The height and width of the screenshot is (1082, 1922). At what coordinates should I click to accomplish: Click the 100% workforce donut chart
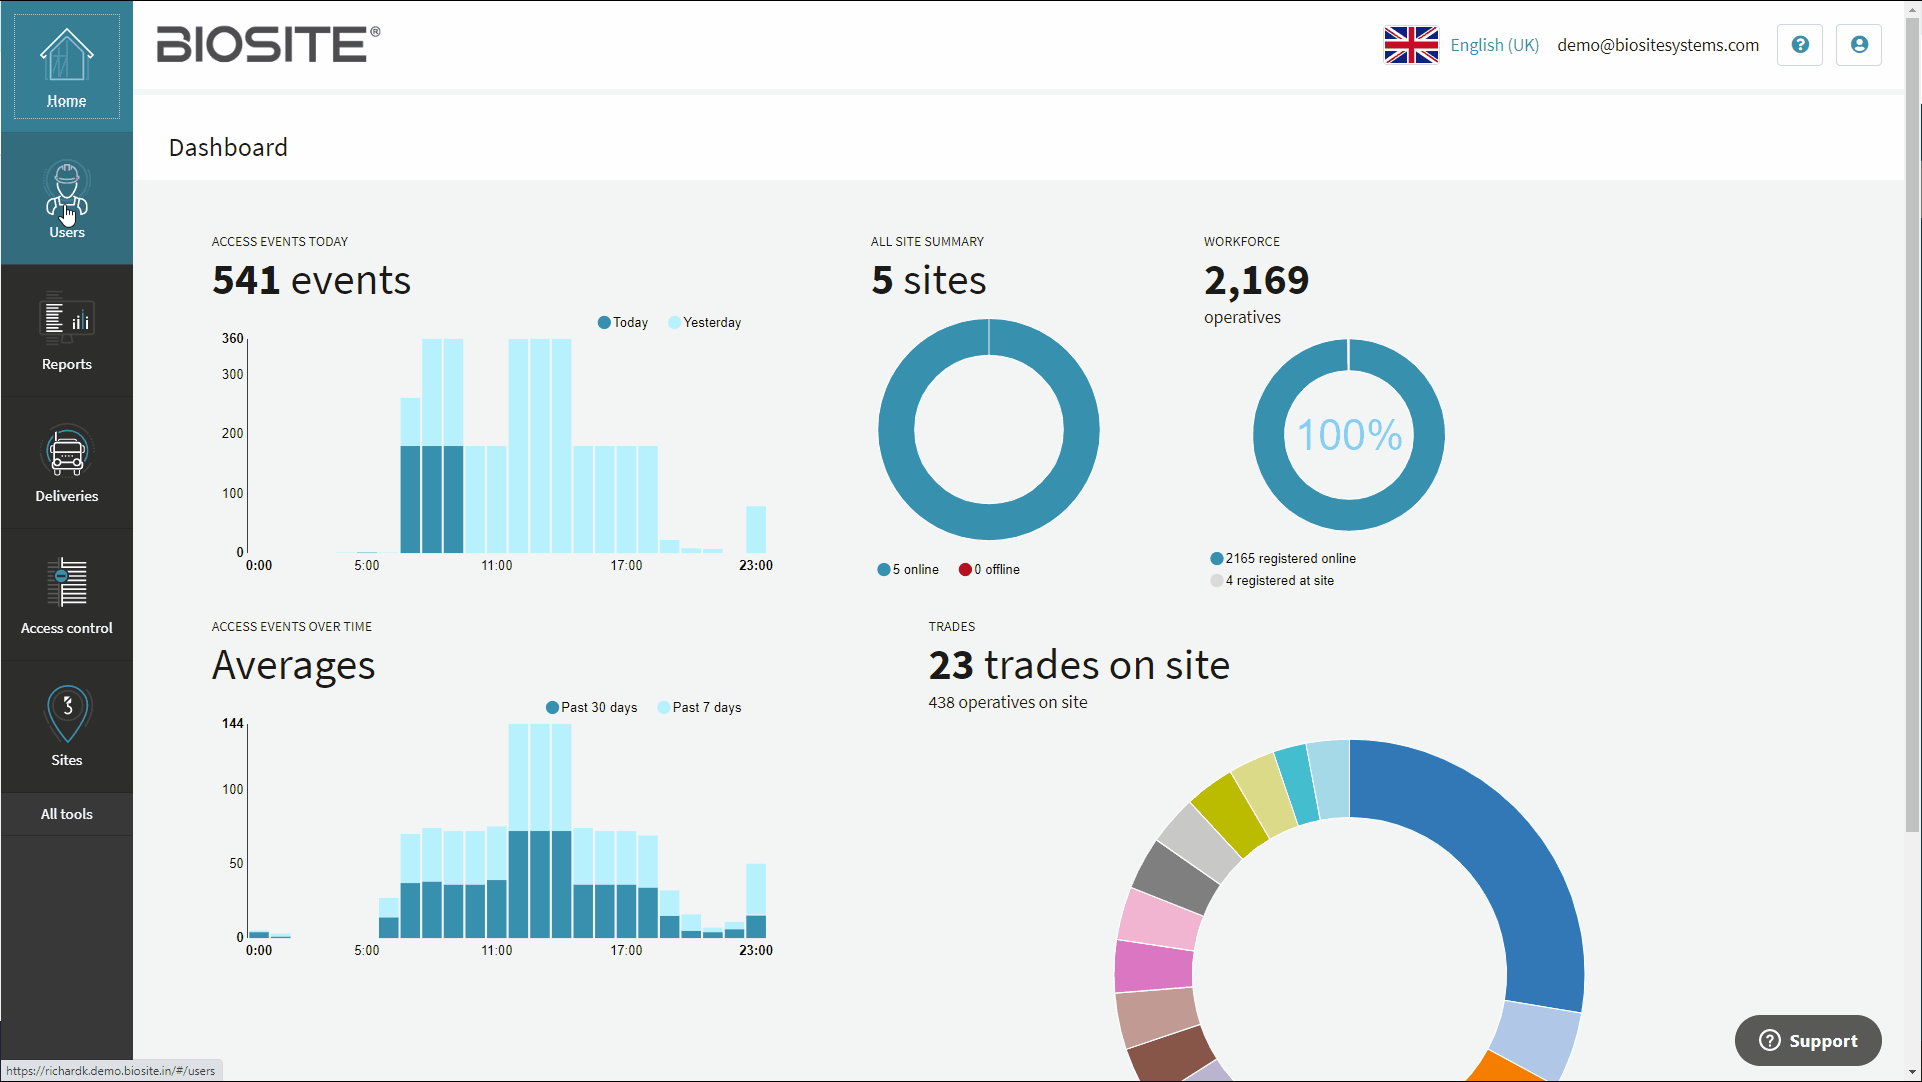click(1349, 435)
